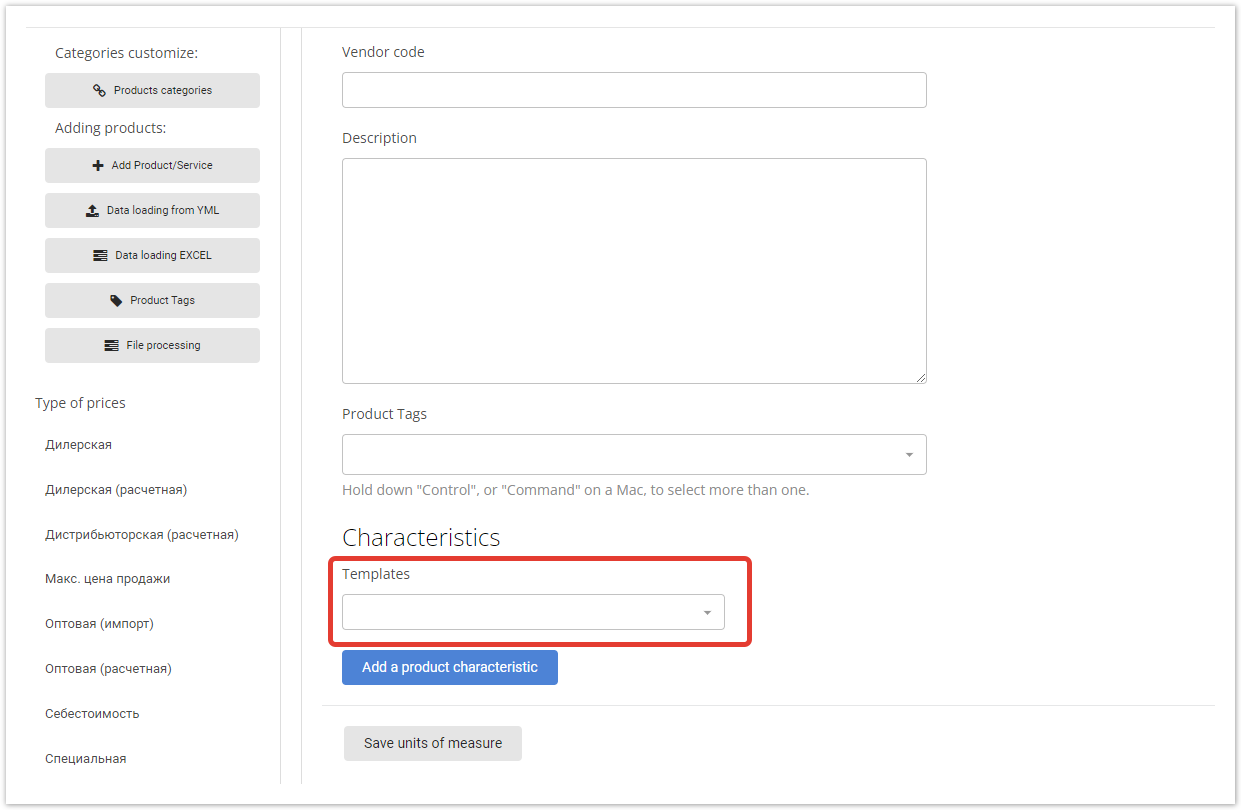Open Data loading EXCEL button
The width and height of the screenshot is (1241, 810).
[x=152, y=255]
